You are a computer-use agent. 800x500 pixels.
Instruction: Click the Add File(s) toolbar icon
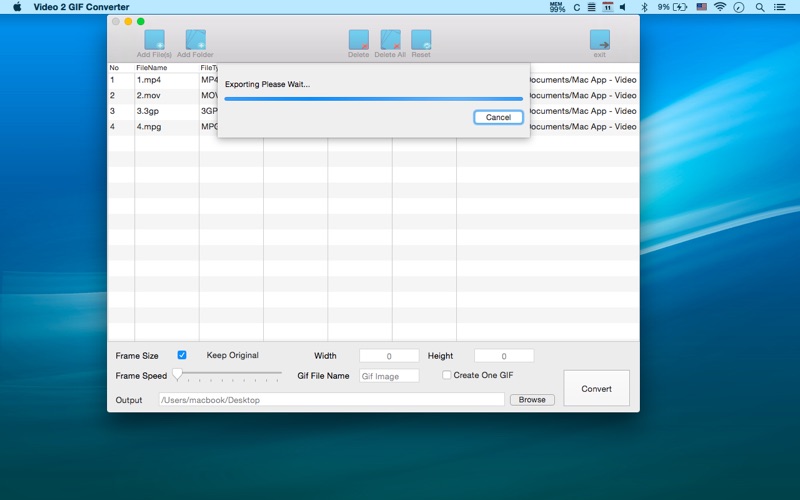tap(154, 40)
